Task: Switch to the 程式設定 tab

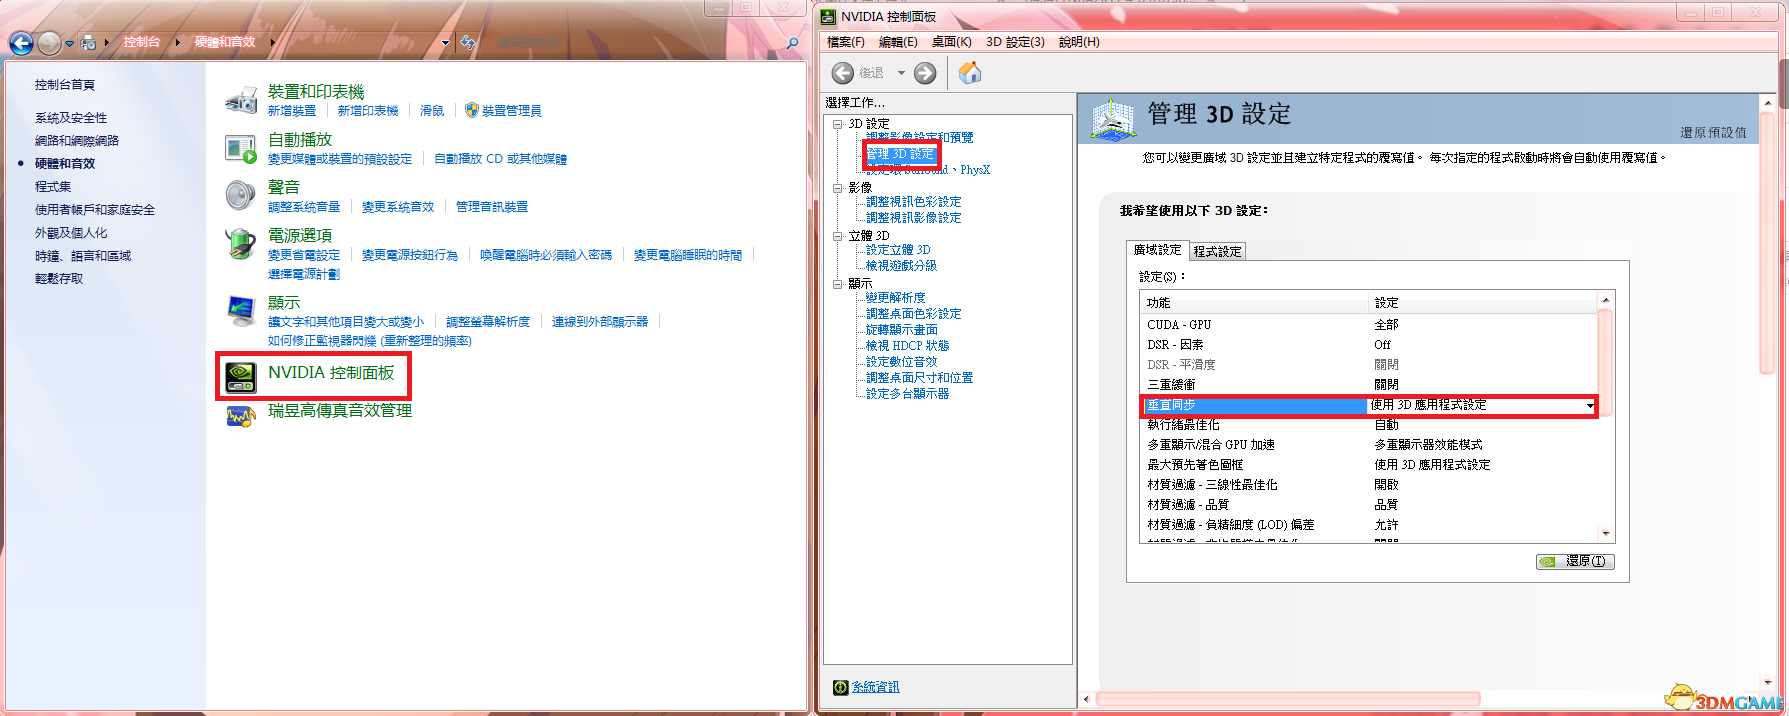Action: [x=1217, y=252]
